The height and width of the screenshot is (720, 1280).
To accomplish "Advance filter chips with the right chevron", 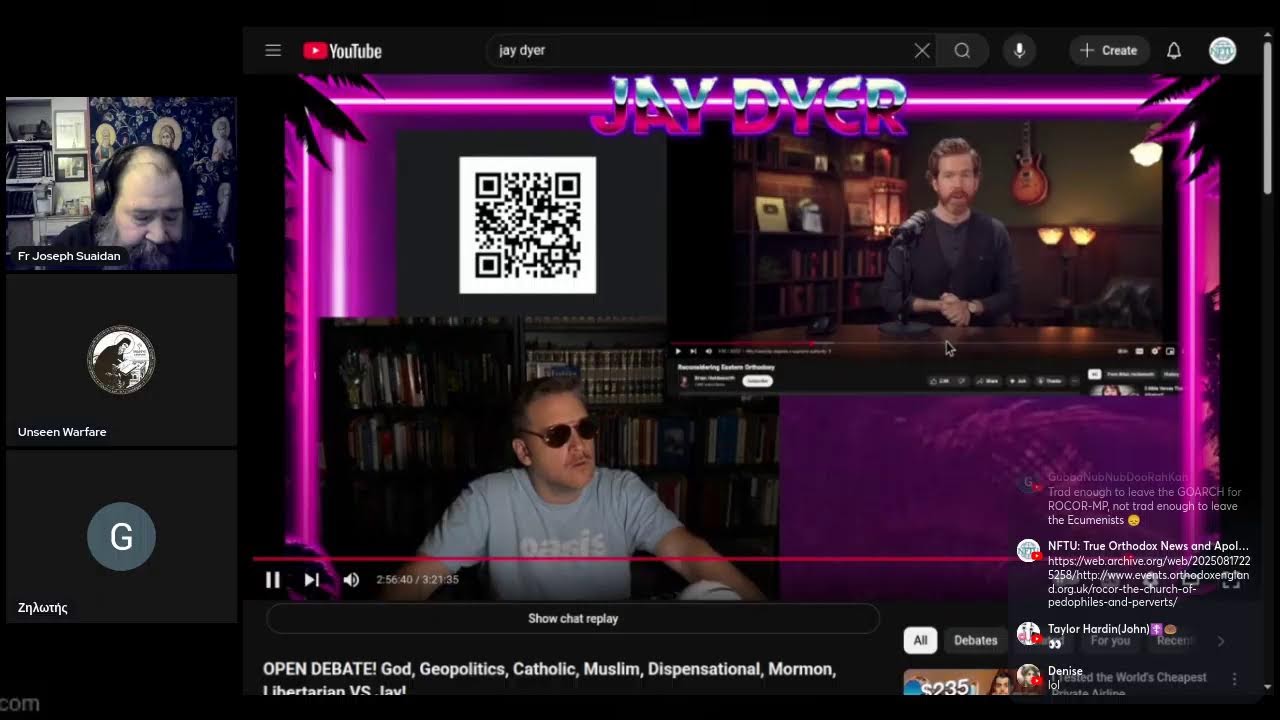I will (1221, 641).
